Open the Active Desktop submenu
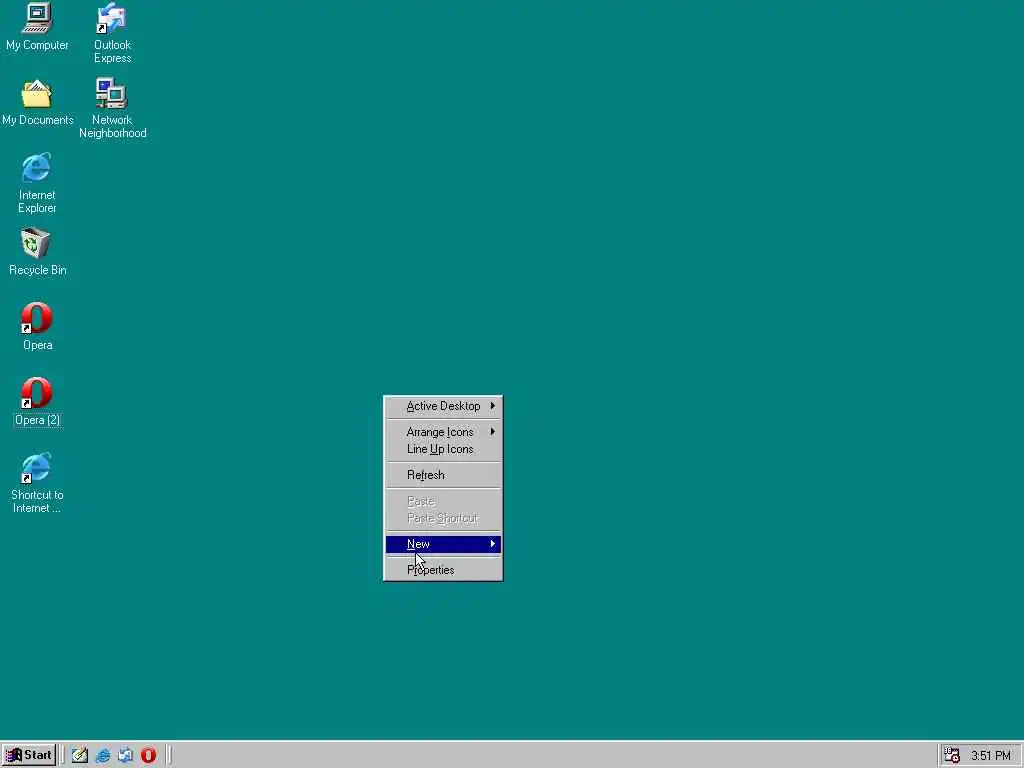This screenshot has height=768, width=1024. tap(443, 406)
